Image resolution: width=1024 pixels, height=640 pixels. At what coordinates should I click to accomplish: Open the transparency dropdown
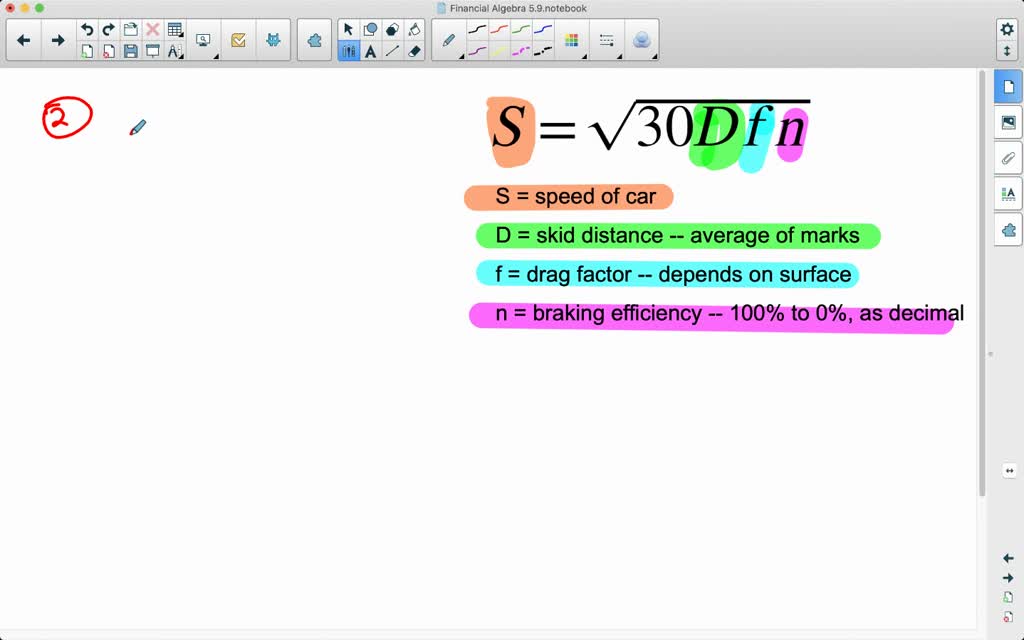click(642, 40)
